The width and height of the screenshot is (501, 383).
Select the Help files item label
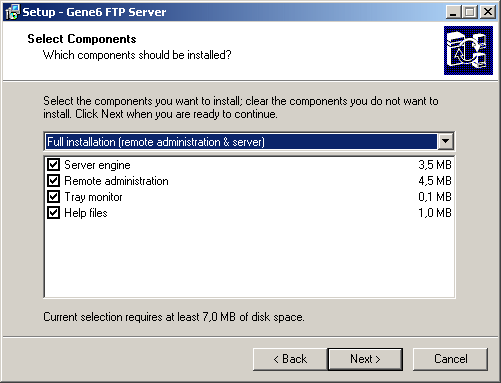(86, 213)
